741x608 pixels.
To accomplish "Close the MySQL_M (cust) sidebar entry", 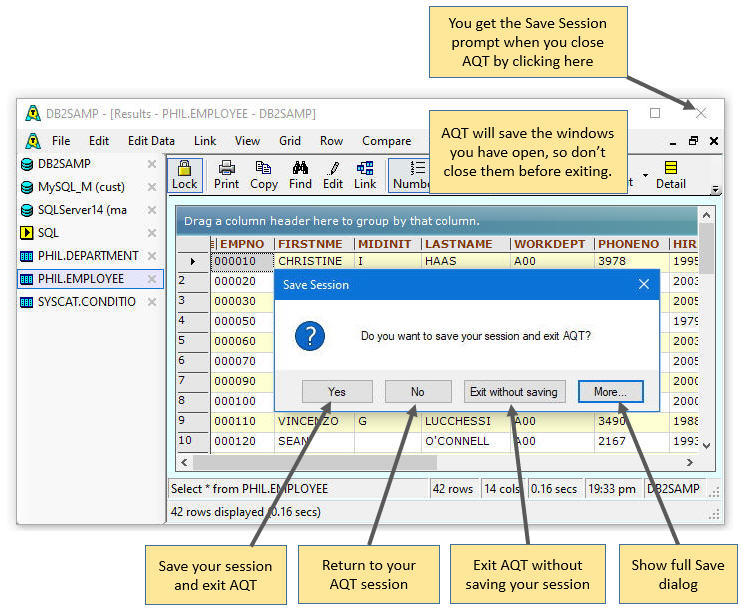I will [152, 187].
